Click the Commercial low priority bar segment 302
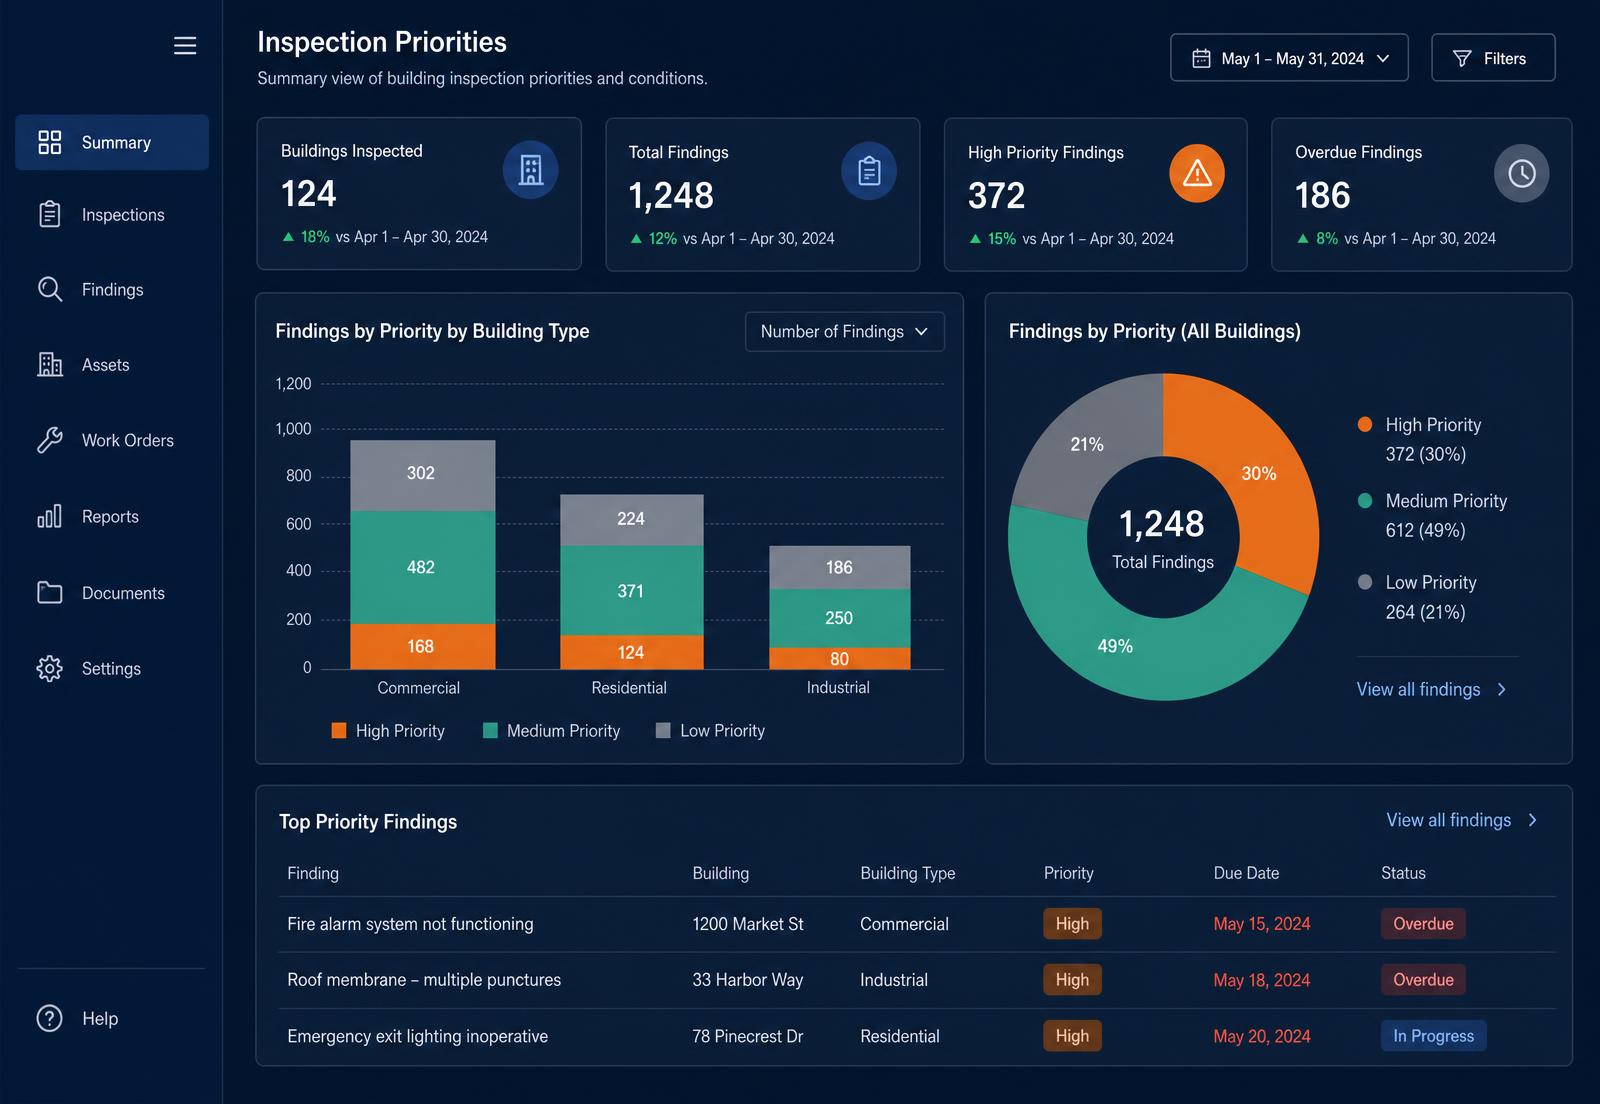The image size is (1600, 1104). [422, 476]
